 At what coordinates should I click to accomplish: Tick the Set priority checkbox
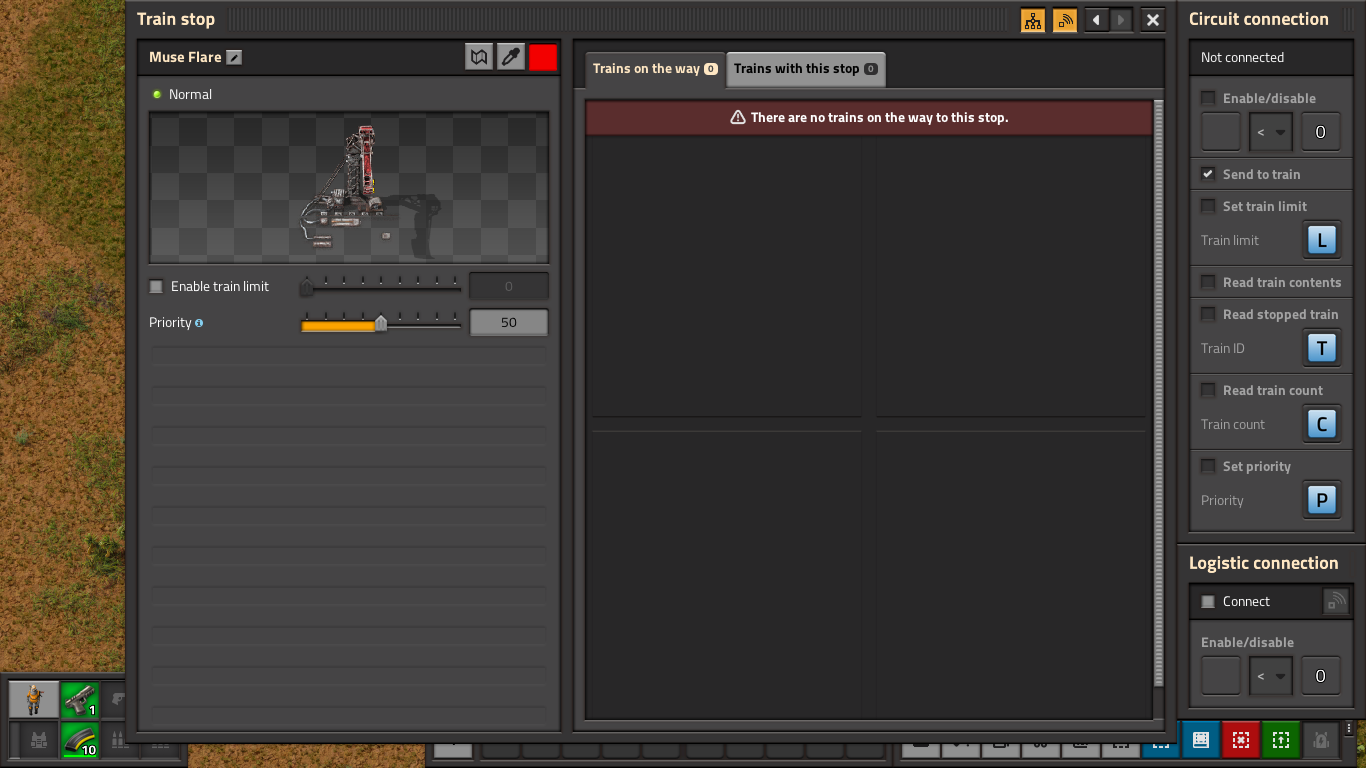coord(1208,466)
